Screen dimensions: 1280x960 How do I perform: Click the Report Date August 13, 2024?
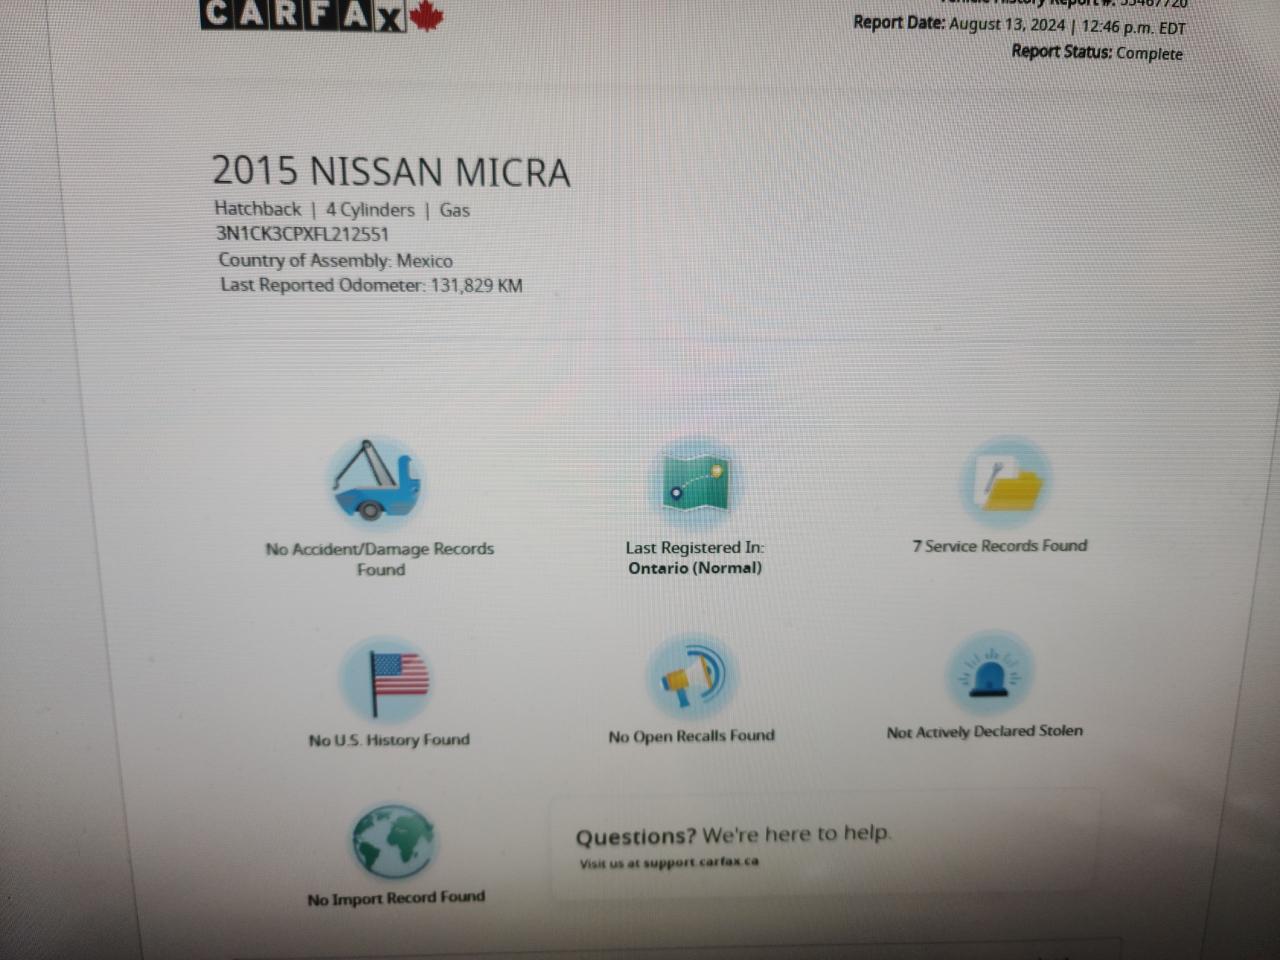point(1019,25)
